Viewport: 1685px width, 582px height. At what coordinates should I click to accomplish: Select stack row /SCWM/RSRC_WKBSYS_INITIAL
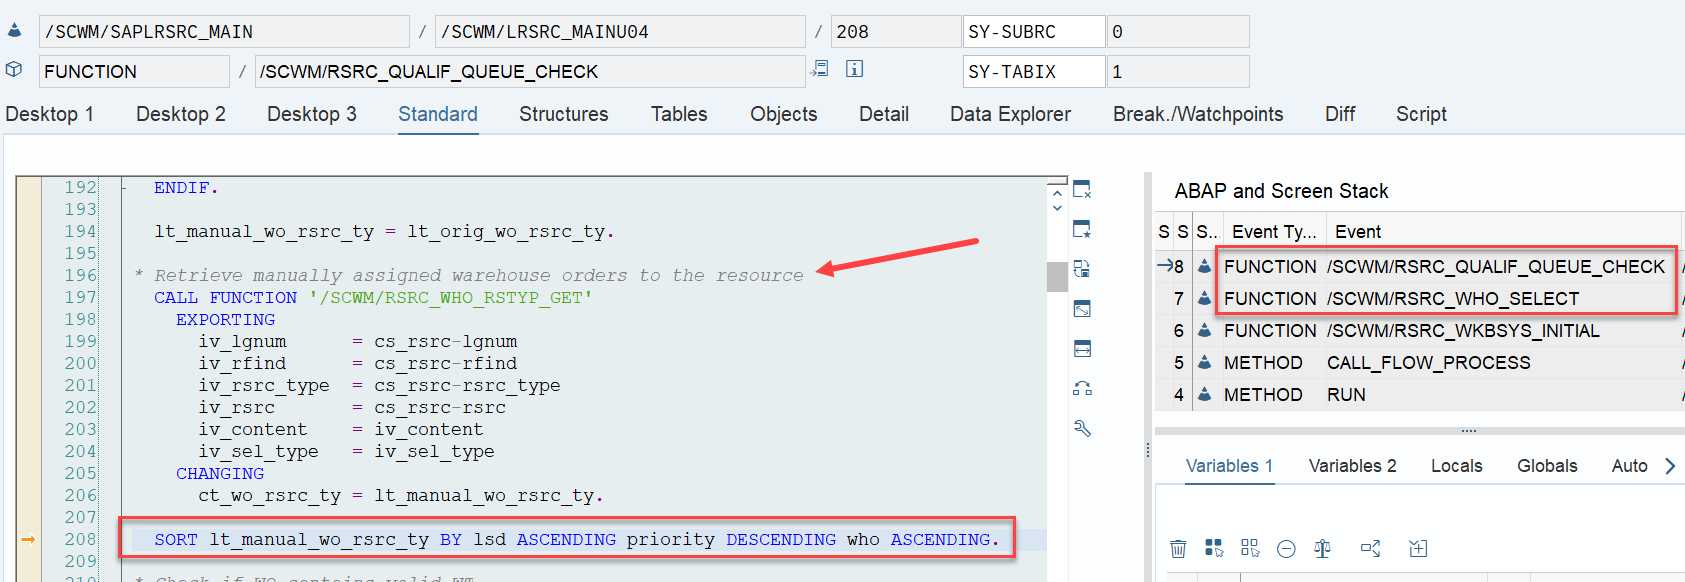[x=1419, y=331]
